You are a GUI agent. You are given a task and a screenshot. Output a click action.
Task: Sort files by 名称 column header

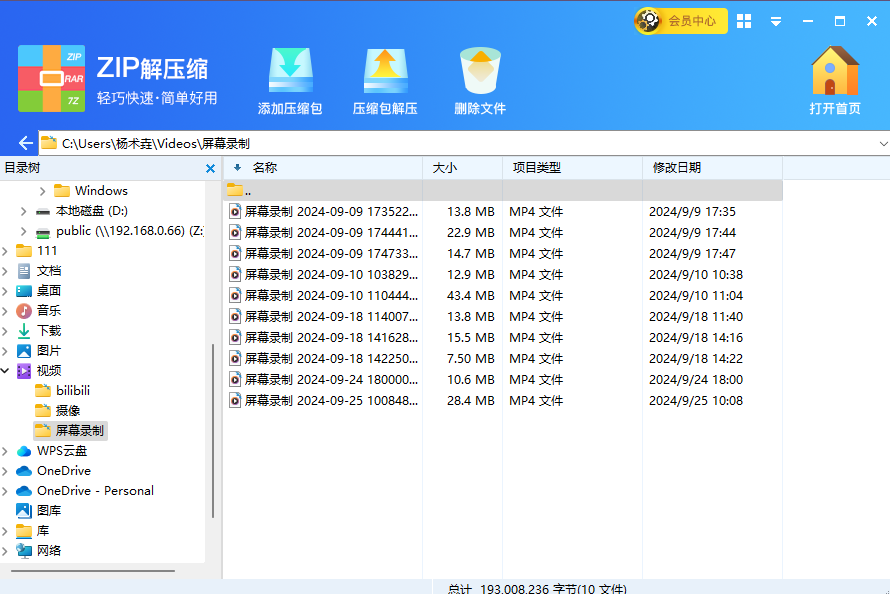264,168
